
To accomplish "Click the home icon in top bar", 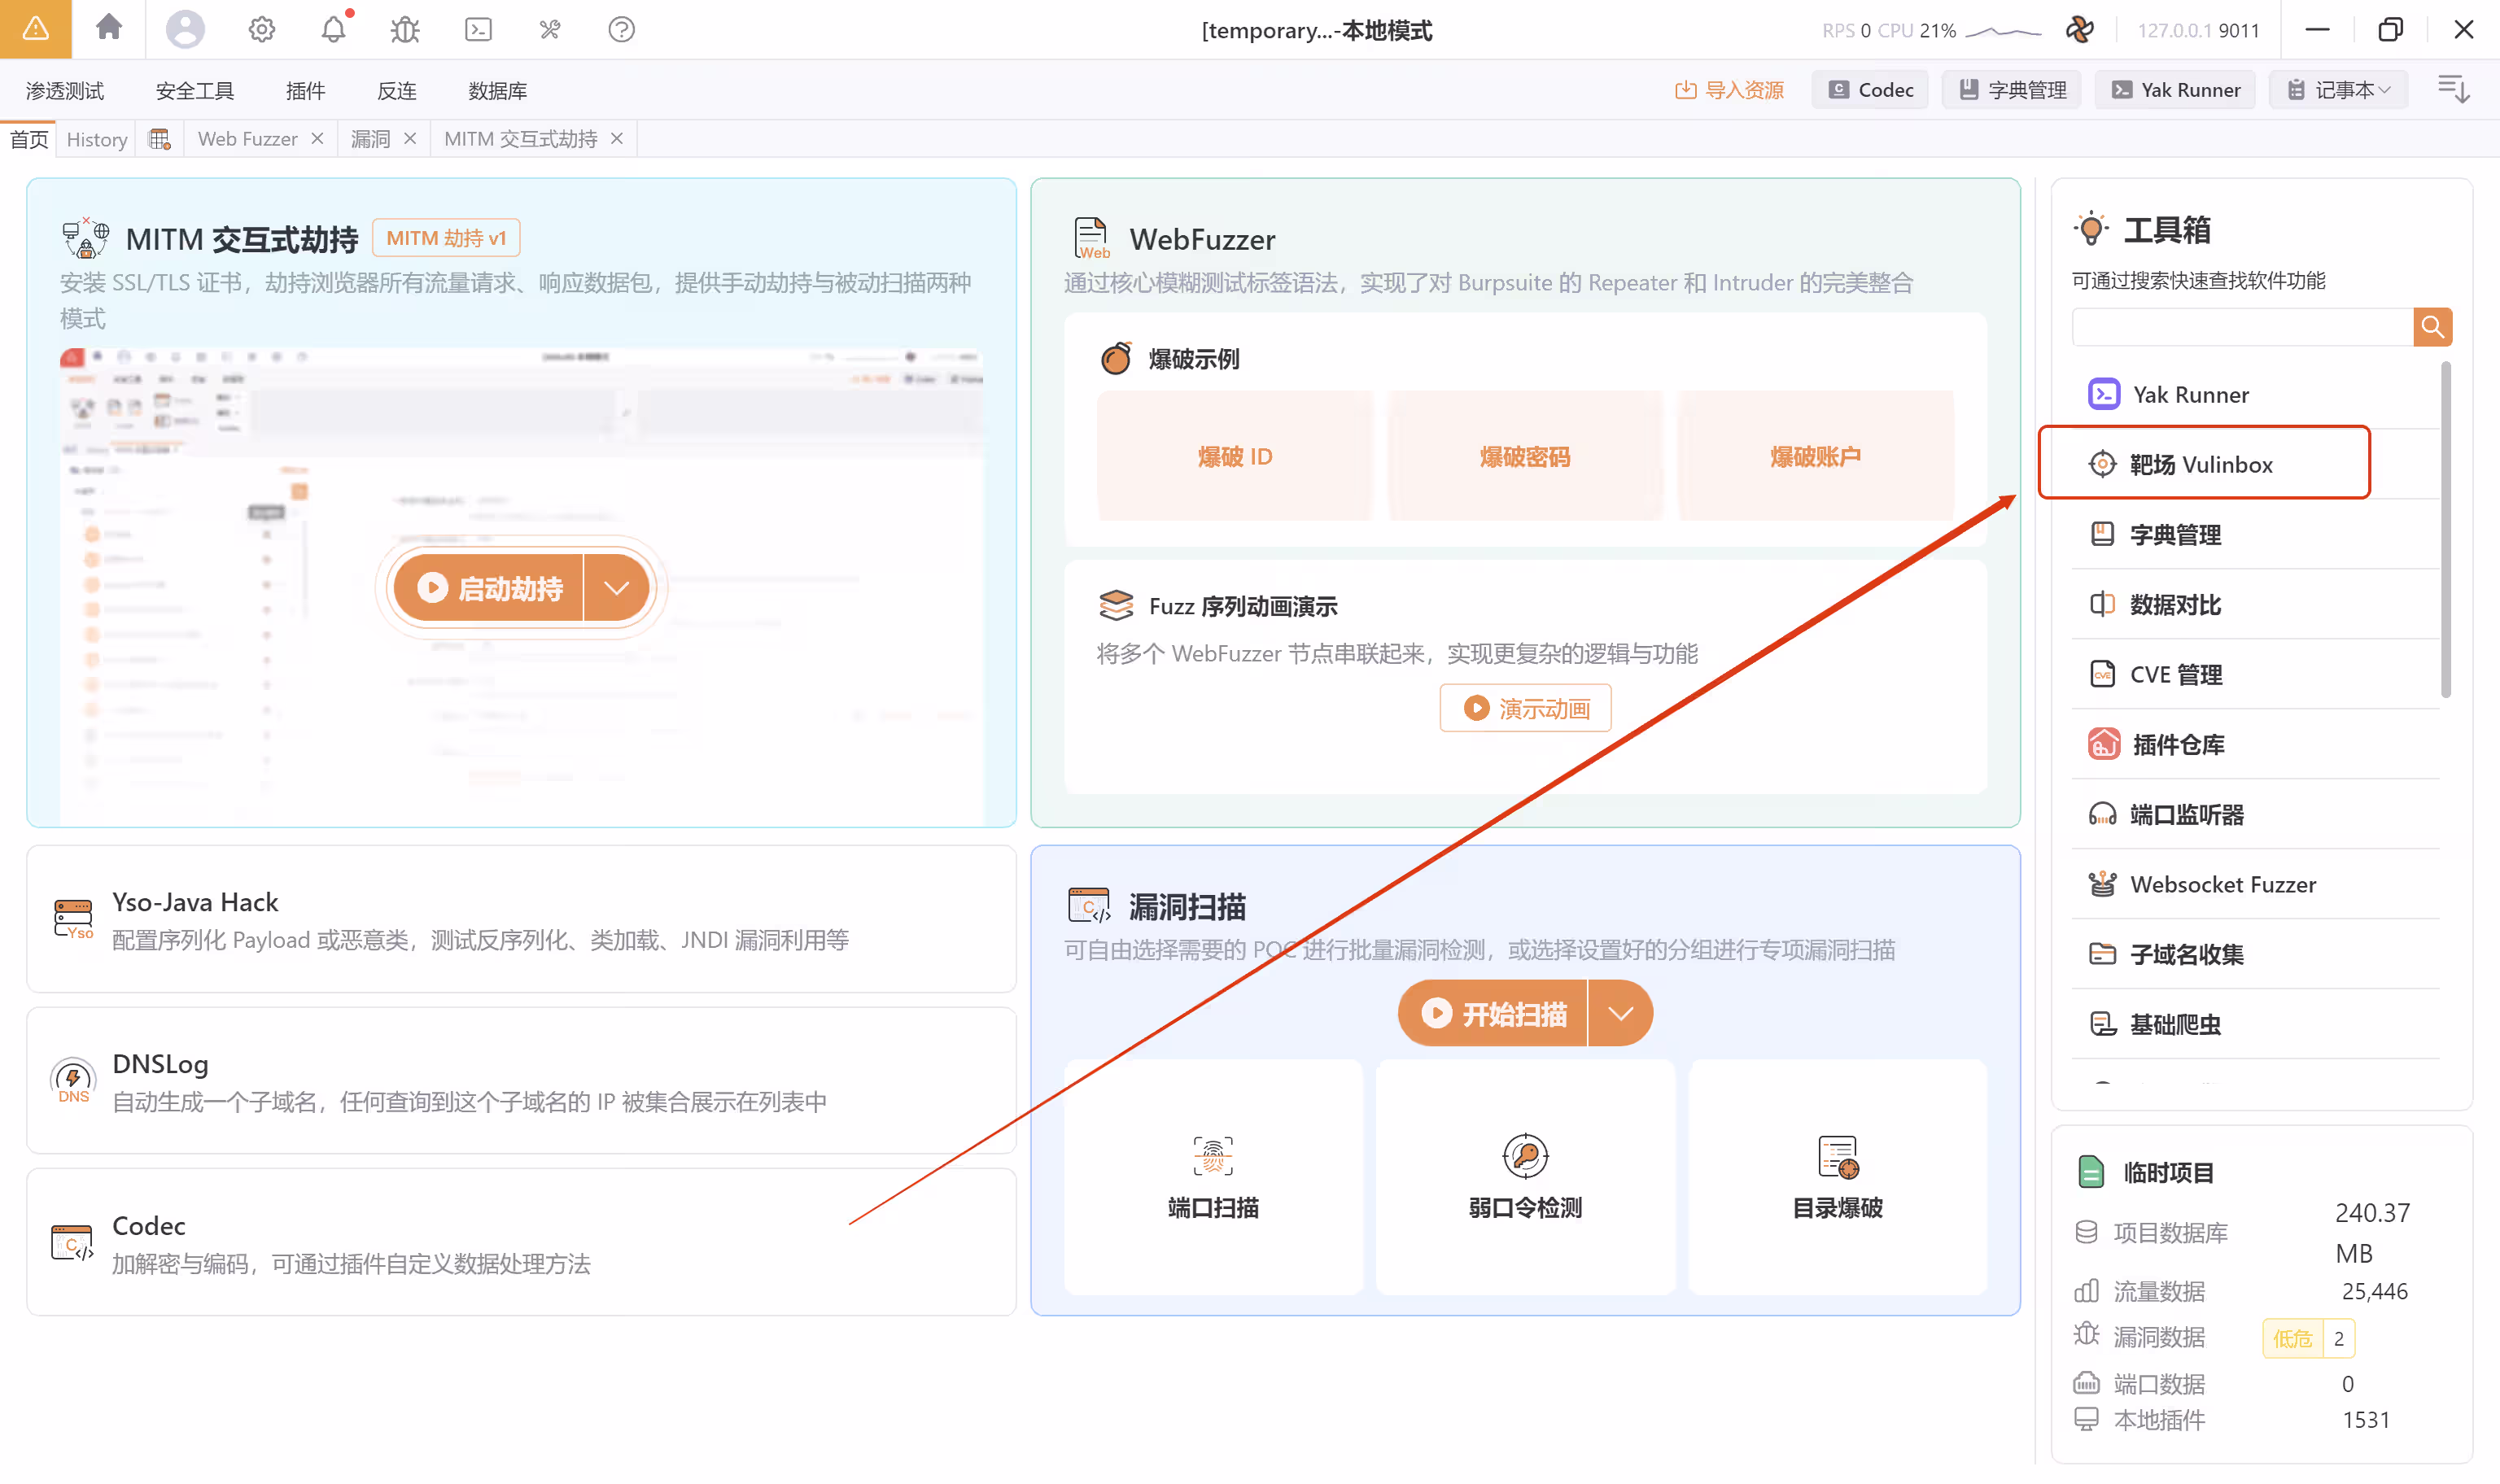I will [109, 28].
